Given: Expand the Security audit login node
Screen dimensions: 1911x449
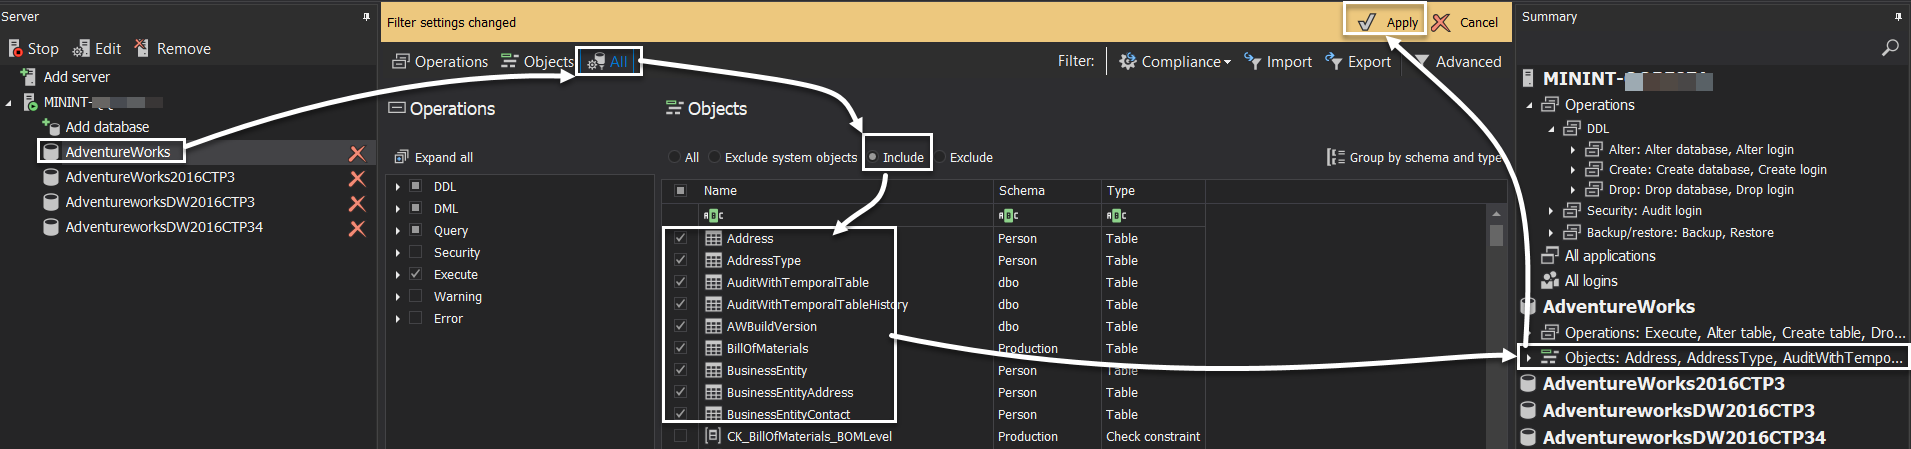Looking at the screenshot, I should click(1551, 211).
